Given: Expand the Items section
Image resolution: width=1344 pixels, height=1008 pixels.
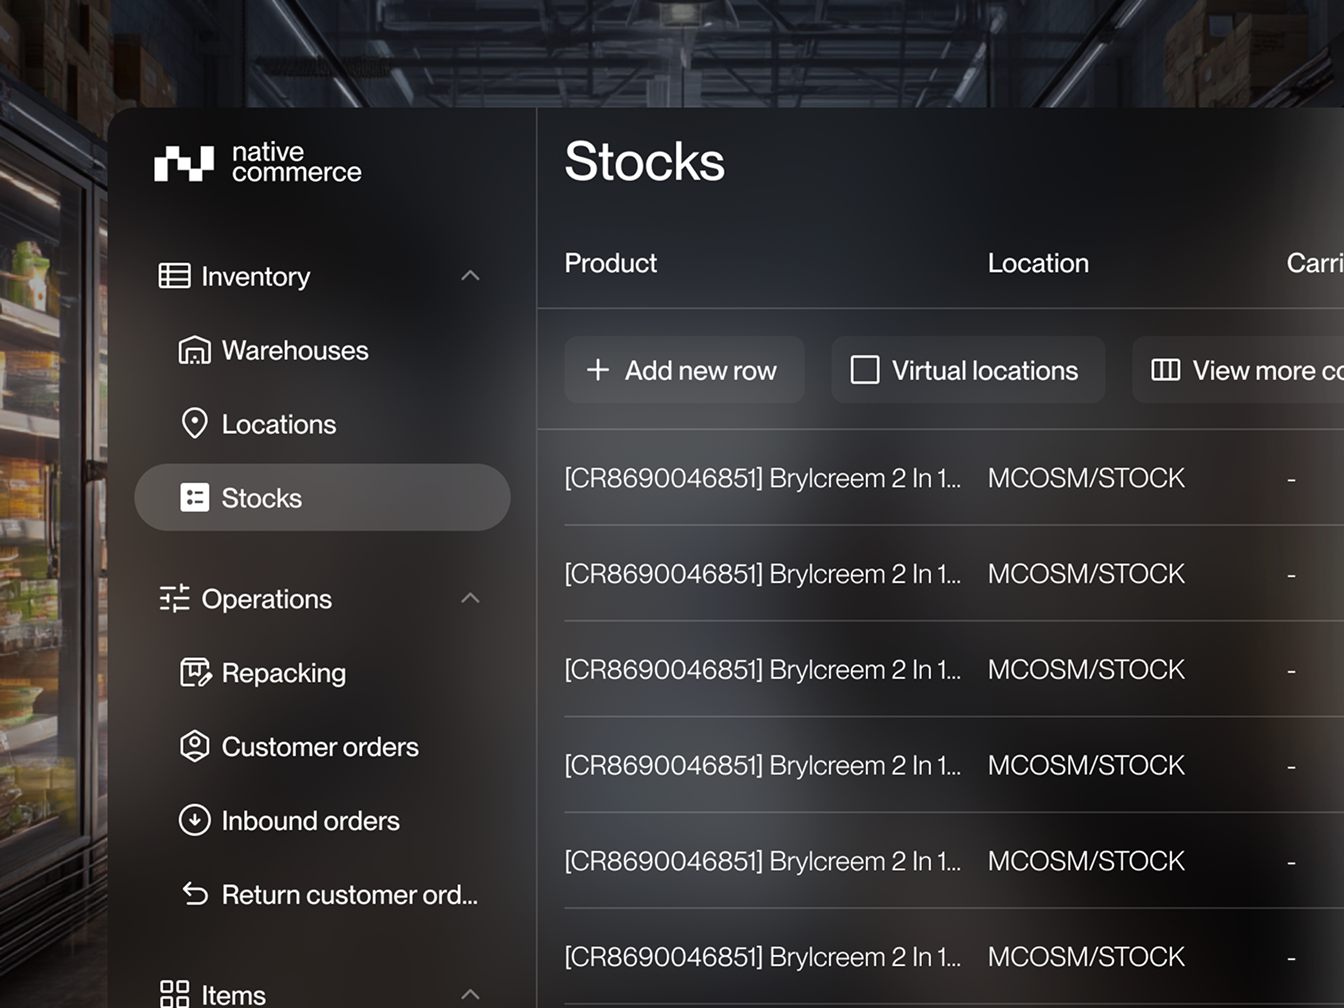Looking at the screenshot, I should 470,993.
